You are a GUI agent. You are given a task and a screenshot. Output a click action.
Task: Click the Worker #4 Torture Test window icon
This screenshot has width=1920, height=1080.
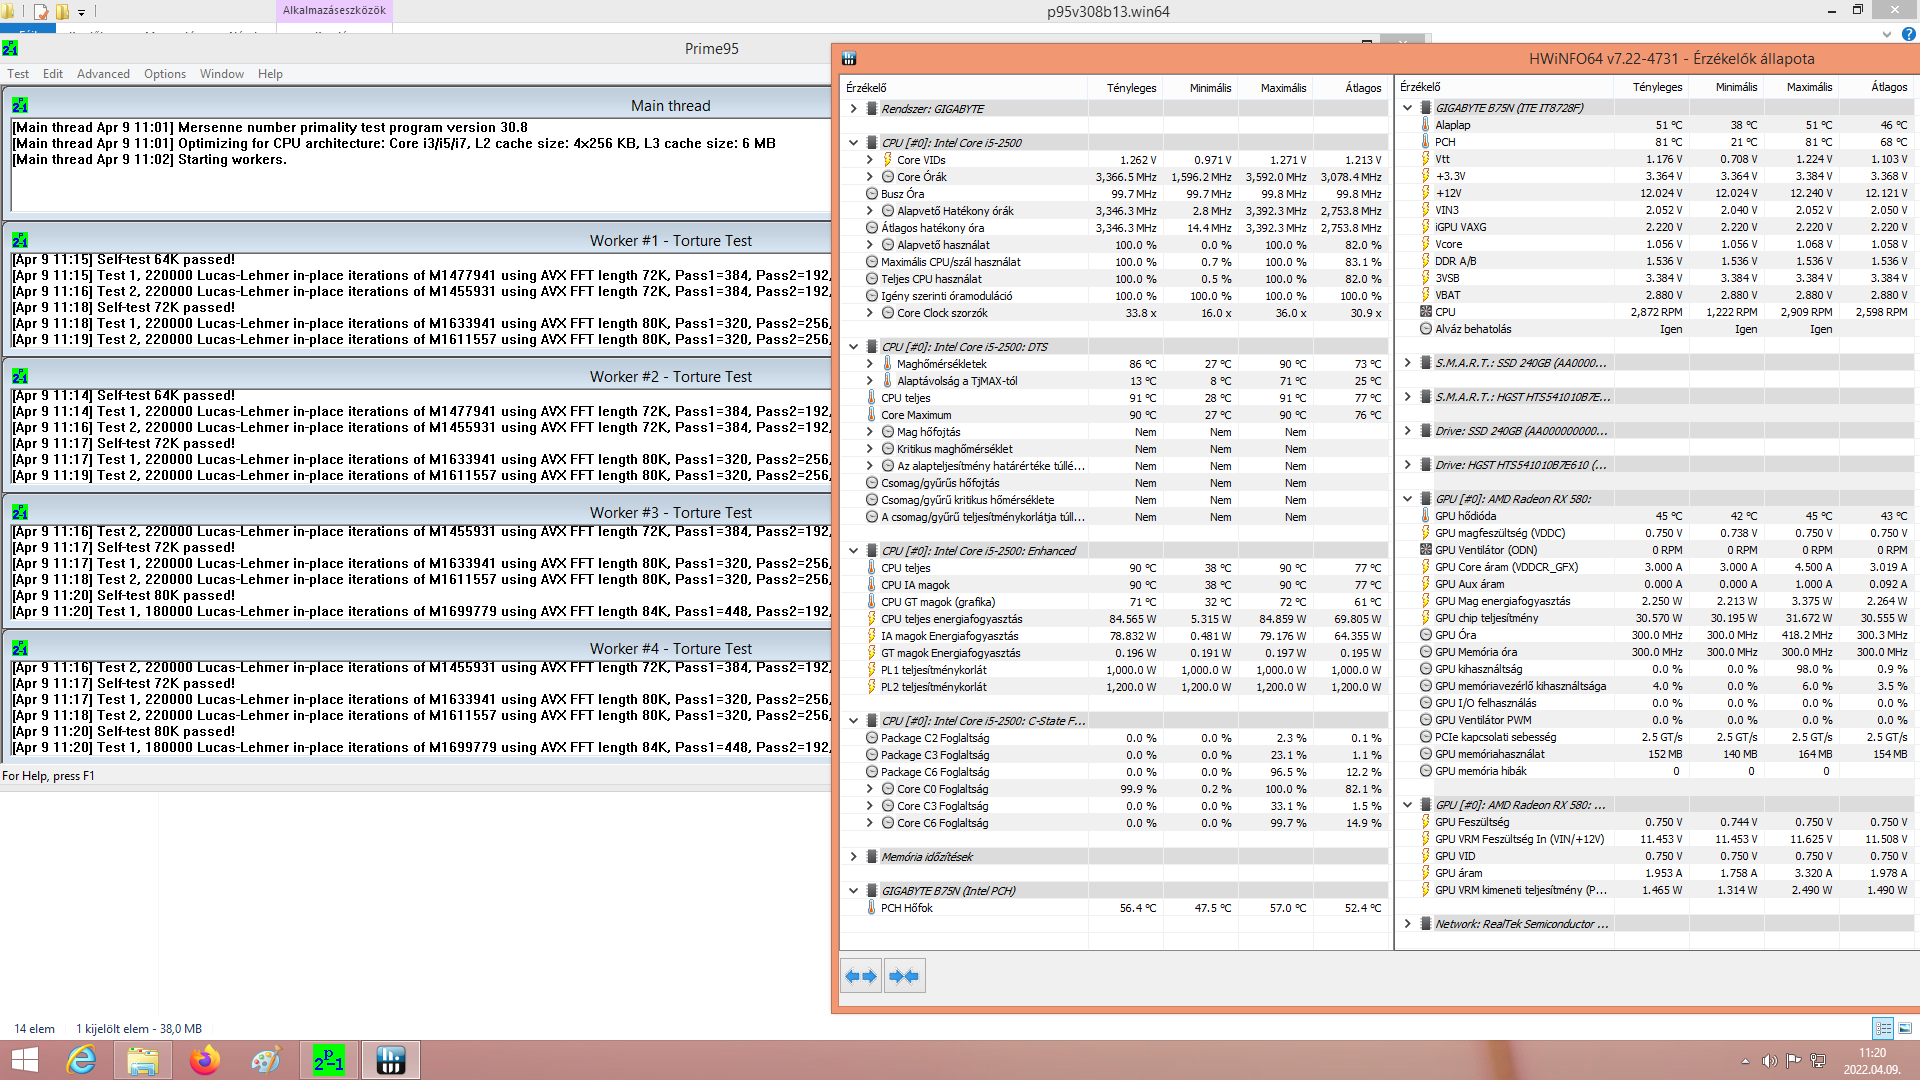click(20, 648)
